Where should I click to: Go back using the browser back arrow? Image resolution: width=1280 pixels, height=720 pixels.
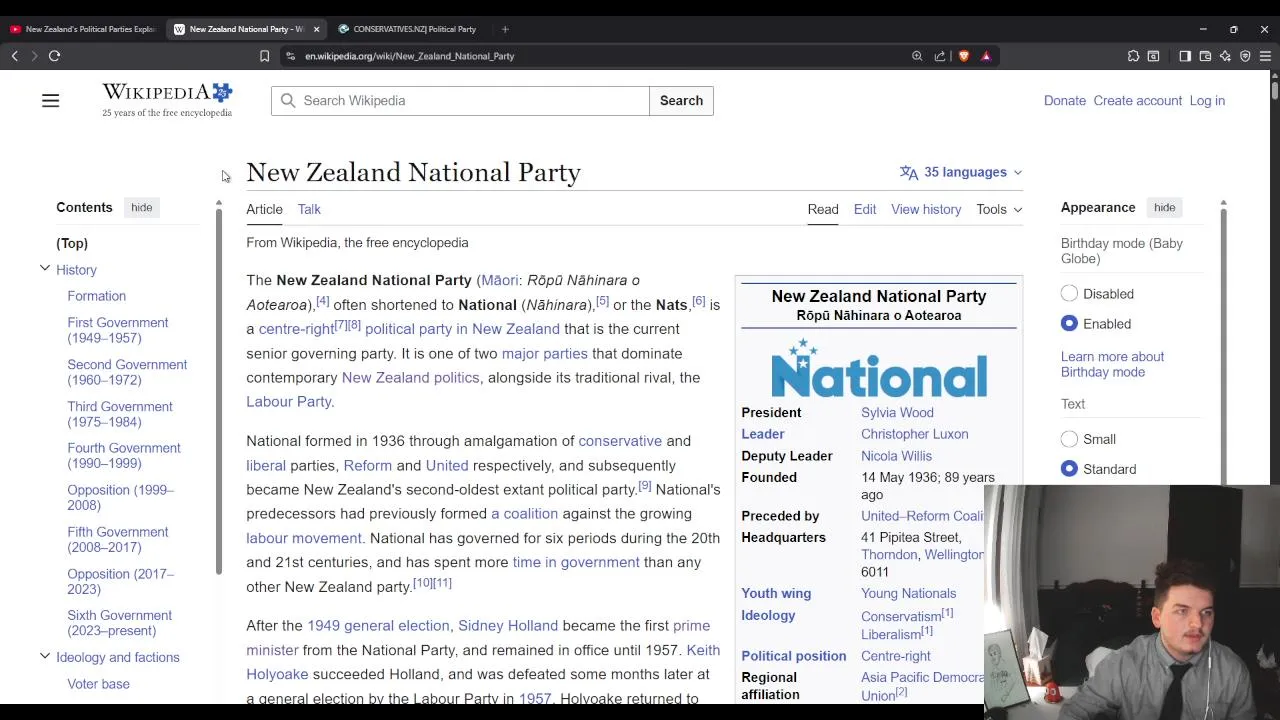point(15,56)
